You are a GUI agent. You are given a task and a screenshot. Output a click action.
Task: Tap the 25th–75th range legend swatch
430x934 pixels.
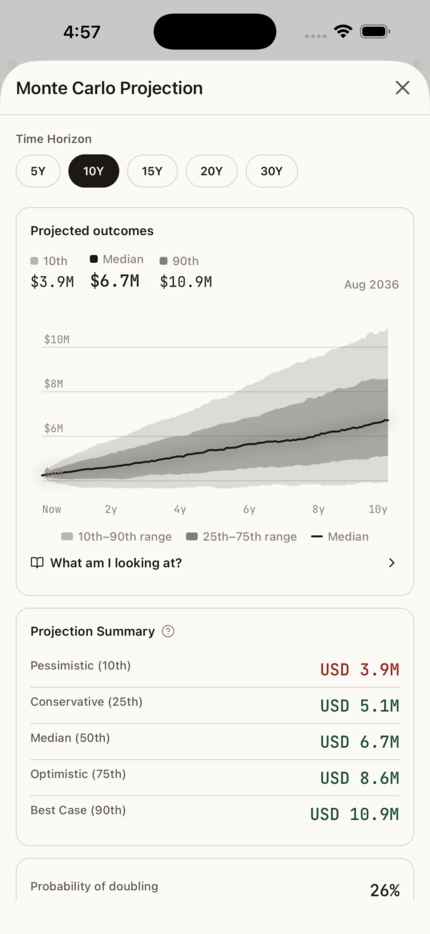[192, 537]
